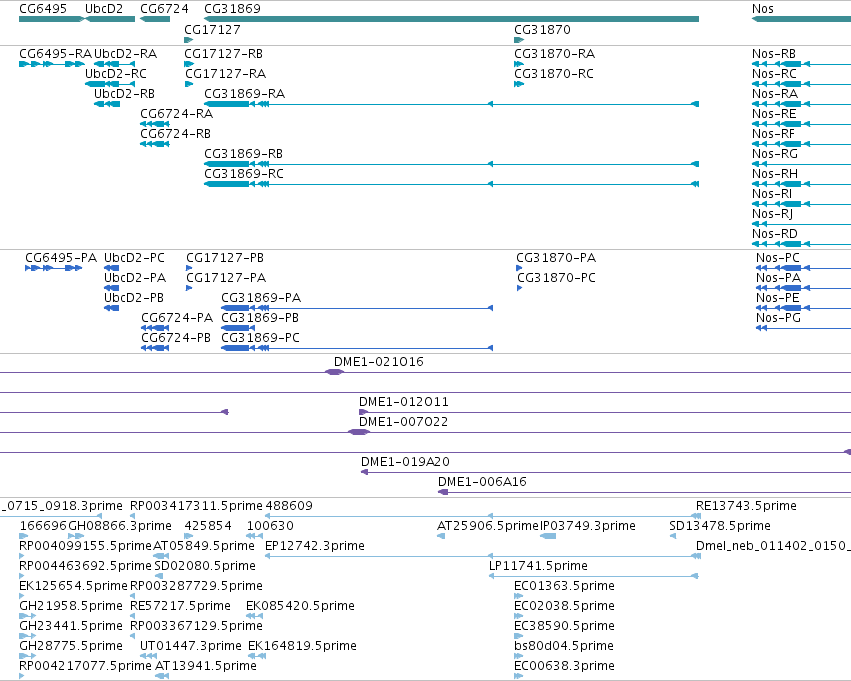
Task: Click protein label UbcD2-PC
Action: tap(134, 258)
